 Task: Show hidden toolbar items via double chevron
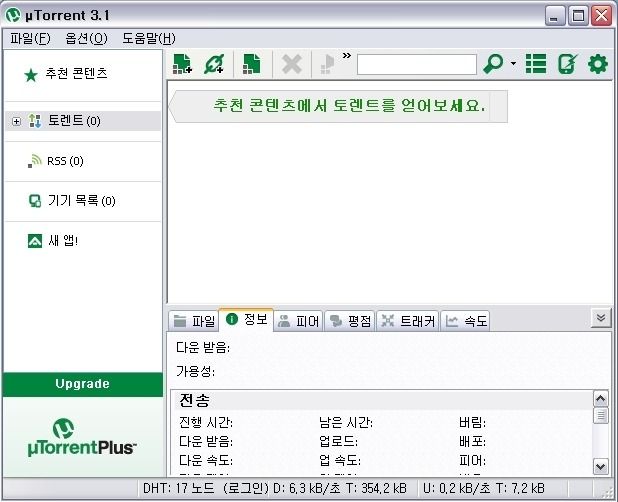pos(346,56)
